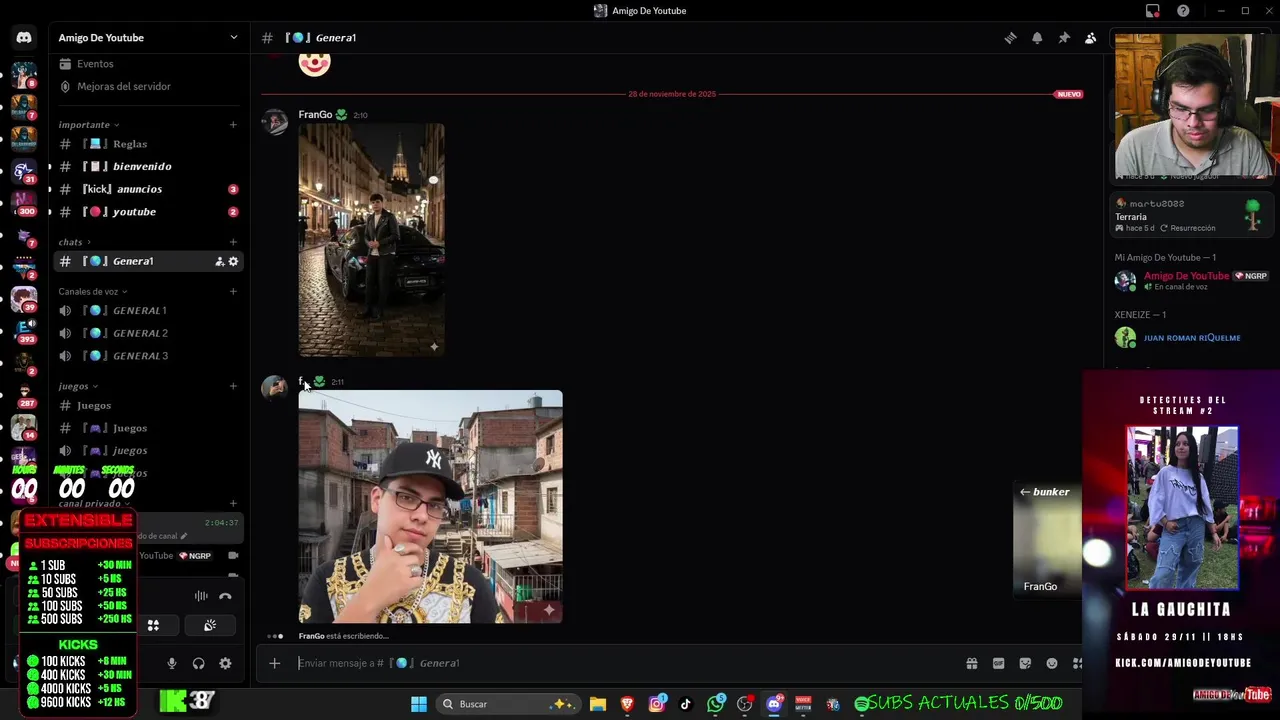The image size is (1280, 720).
Task: Open Mi Amigo De YouTube member profile
Action: (x=1191, y=281)
